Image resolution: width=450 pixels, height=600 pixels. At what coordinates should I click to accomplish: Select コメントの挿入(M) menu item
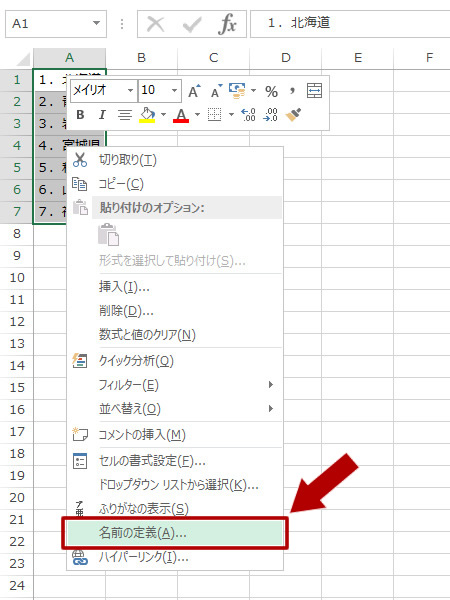(175, 434)
